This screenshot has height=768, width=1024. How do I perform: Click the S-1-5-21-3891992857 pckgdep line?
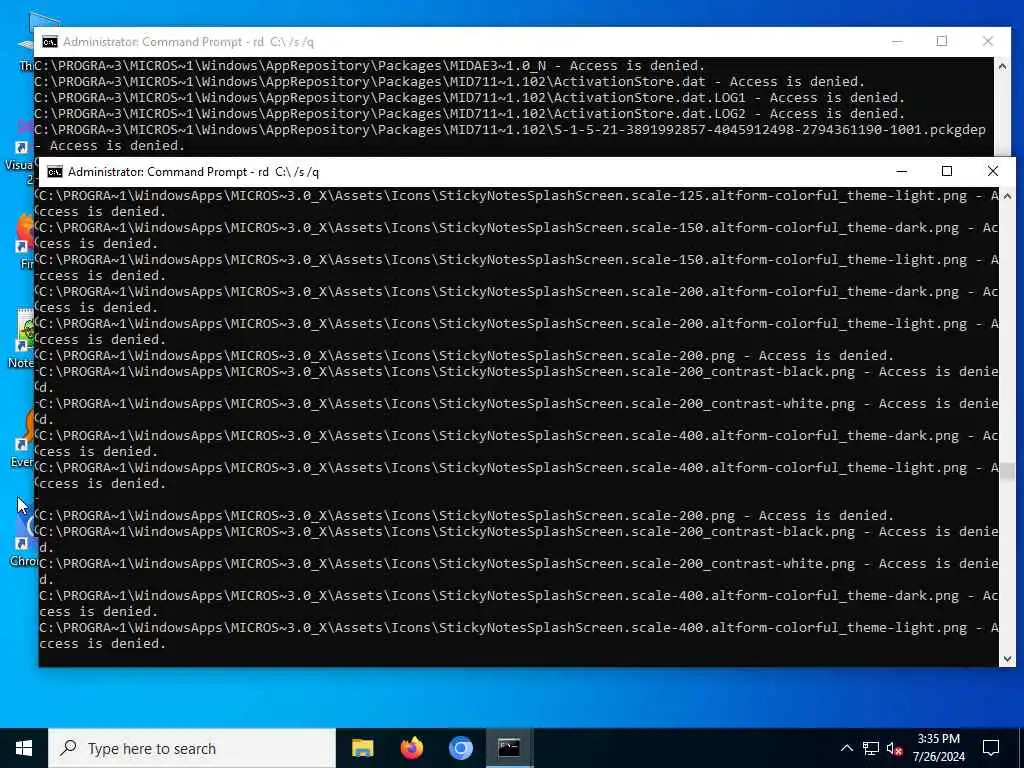coord(510,137)
